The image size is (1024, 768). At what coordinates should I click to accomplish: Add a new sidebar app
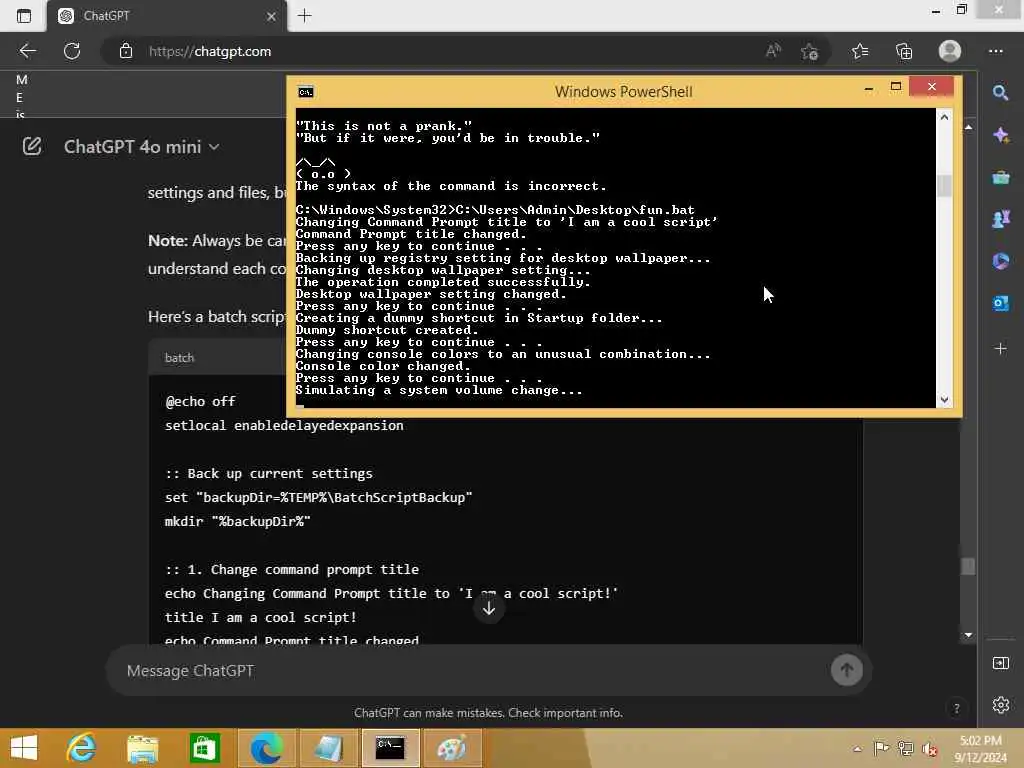point(1000,349)
